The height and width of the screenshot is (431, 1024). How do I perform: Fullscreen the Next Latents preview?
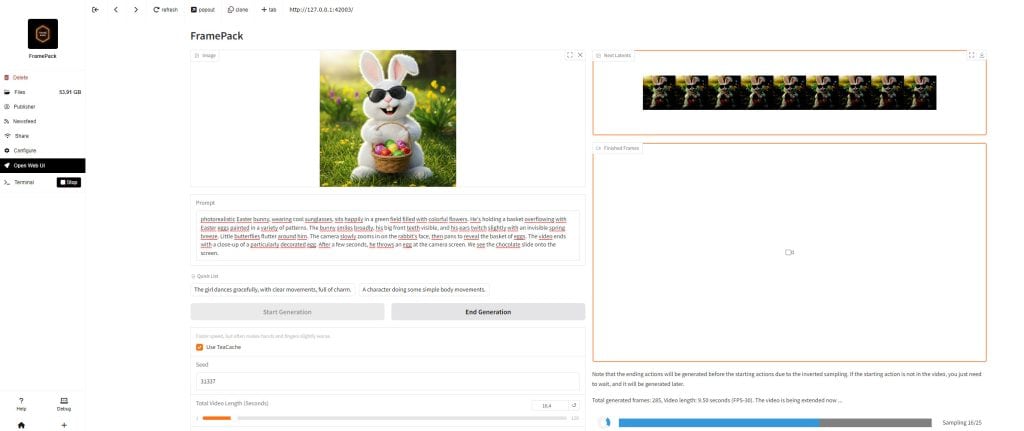tap(972, 56)
